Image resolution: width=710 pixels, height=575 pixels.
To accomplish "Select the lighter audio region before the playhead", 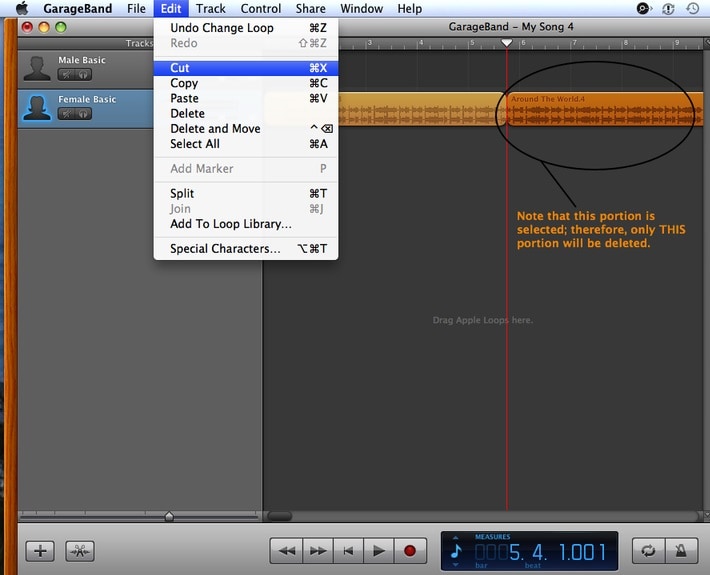I will pyautogui.click(x=421, y=109).
